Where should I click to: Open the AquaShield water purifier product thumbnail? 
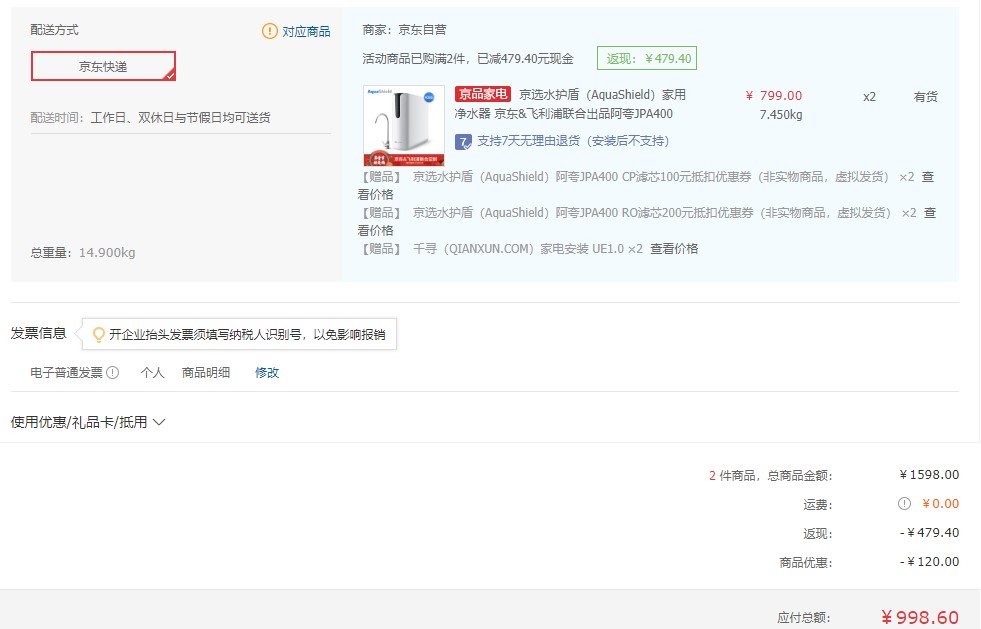click(x=404, y=126)
